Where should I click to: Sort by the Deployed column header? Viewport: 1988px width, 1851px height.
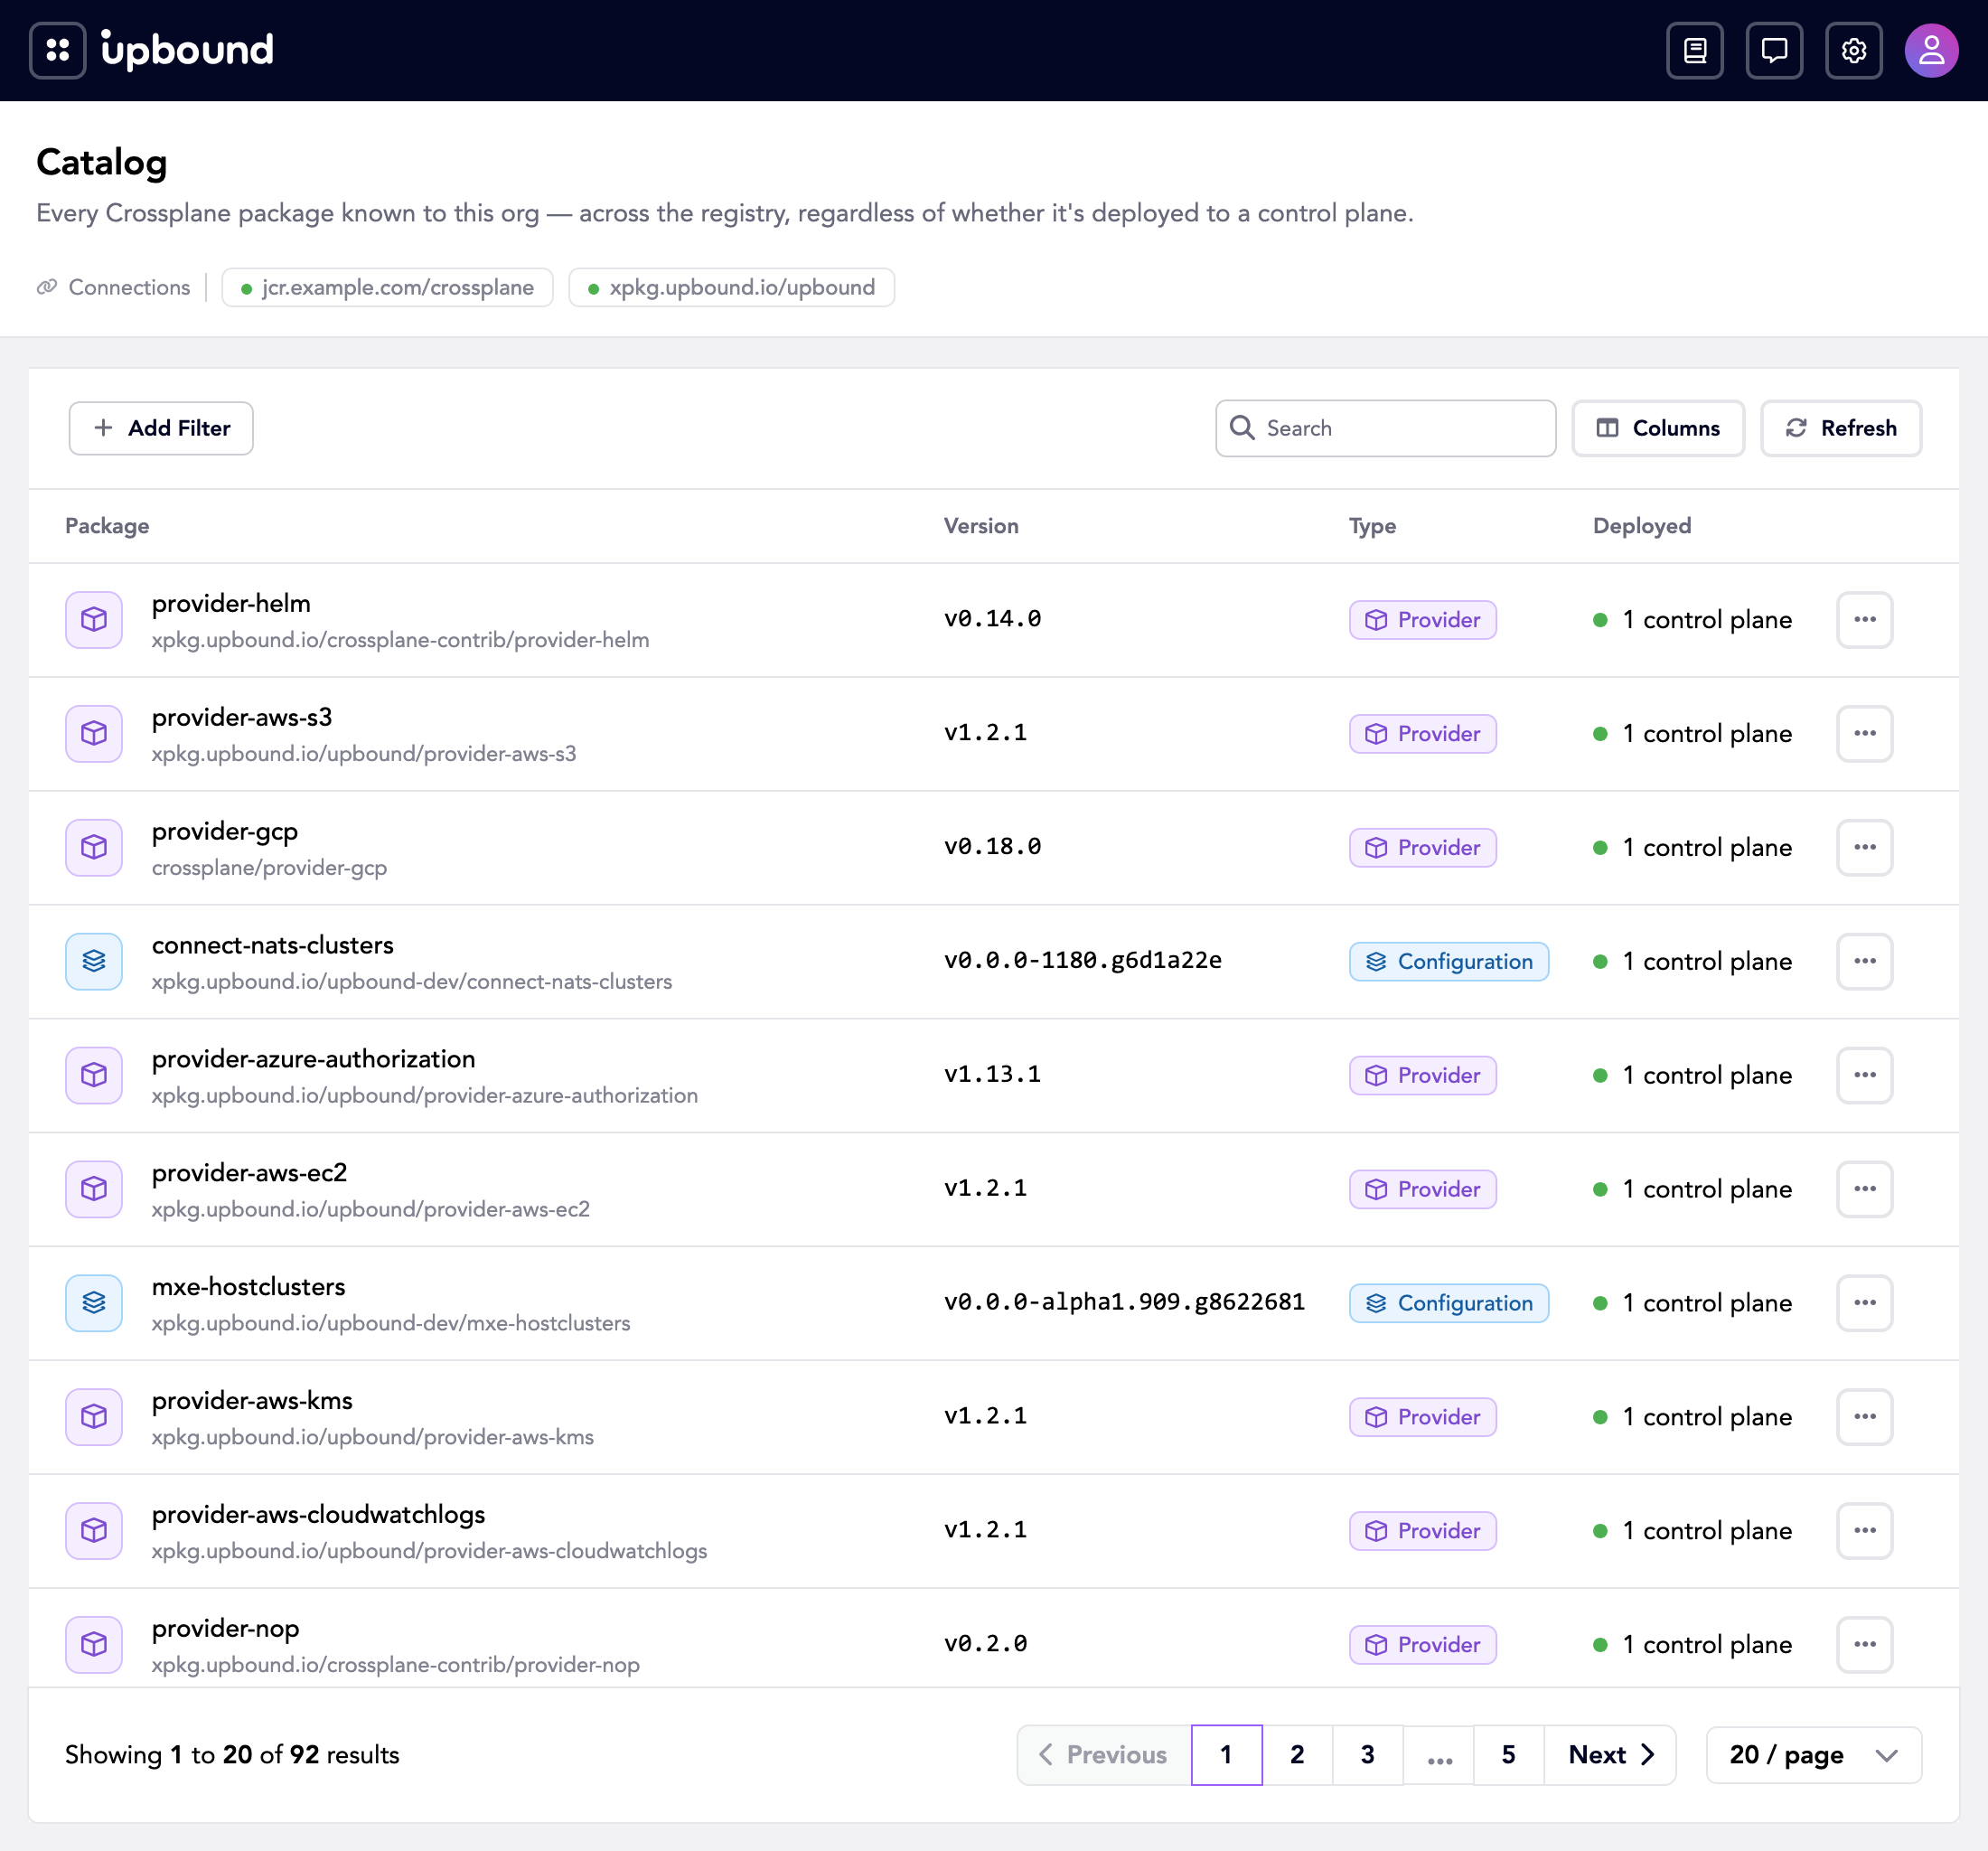click(x=1642, y=526)
